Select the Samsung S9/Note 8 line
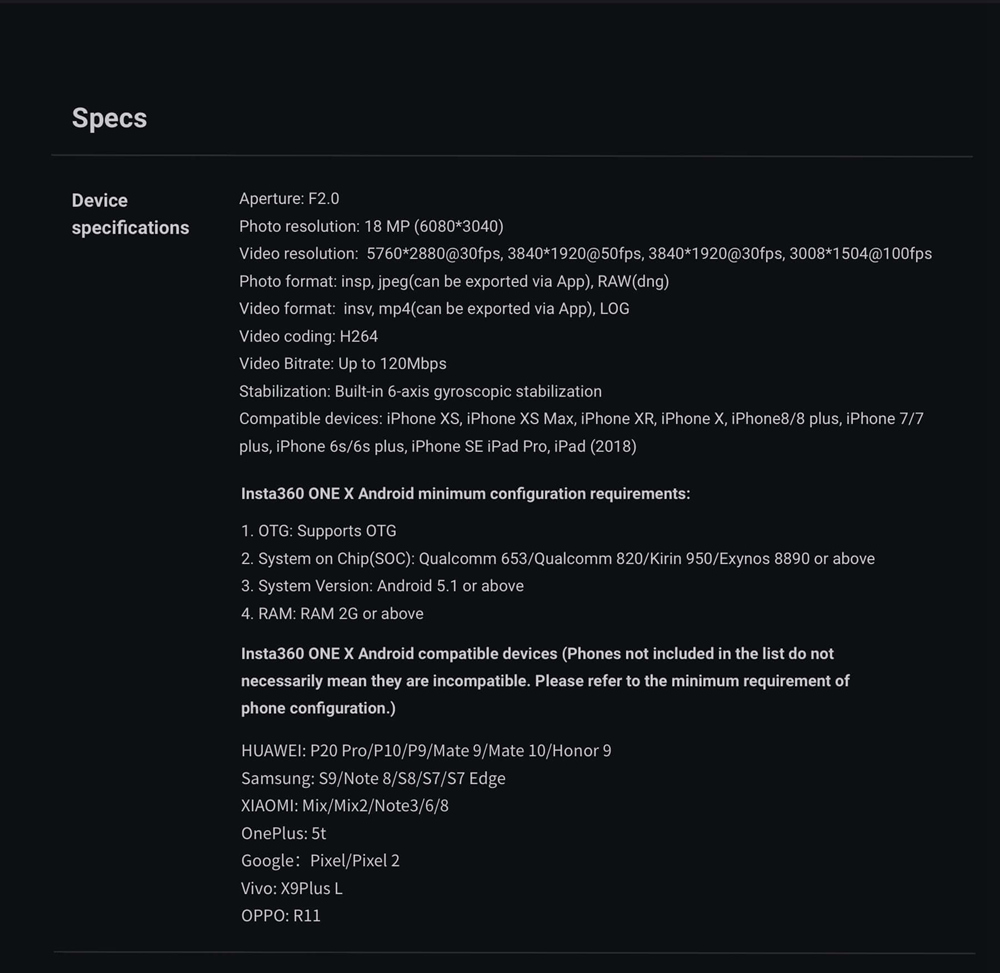 [x=373, y=778]
